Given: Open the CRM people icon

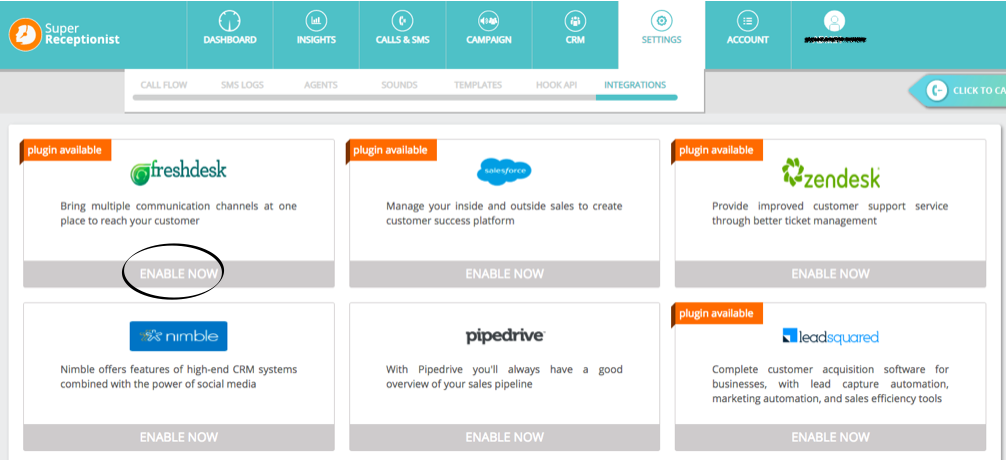Looking at the screenshot, I should [575, 21].
